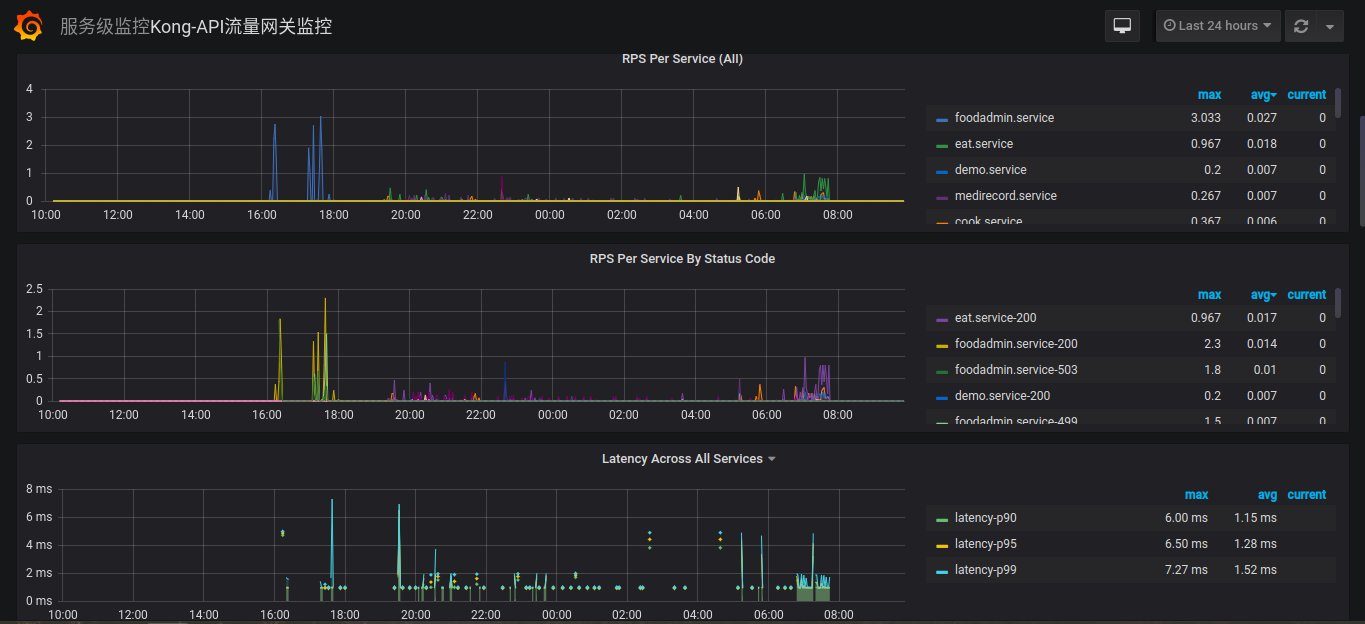Toggle latency-p99 series in legend
The height and width of the screenshot is (624, 1365).
coord(985,570)
